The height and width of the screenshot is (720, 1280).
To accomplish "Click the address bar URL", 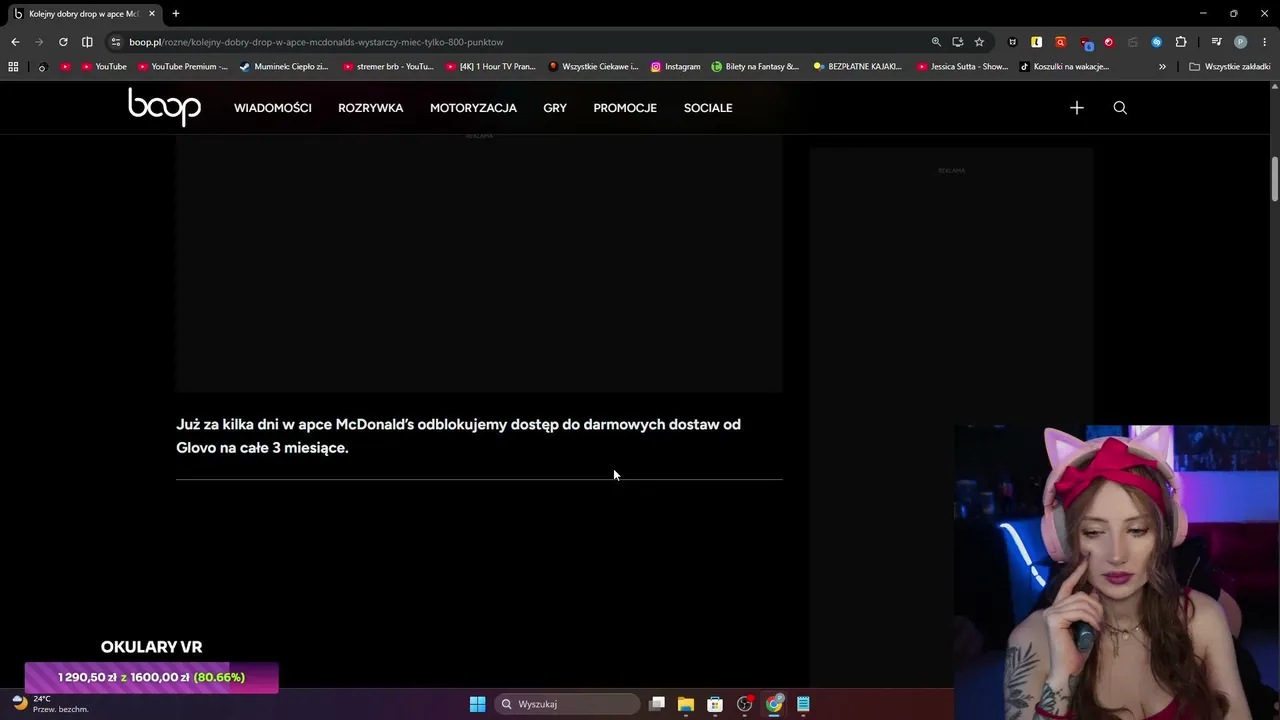I will point(316,42).
